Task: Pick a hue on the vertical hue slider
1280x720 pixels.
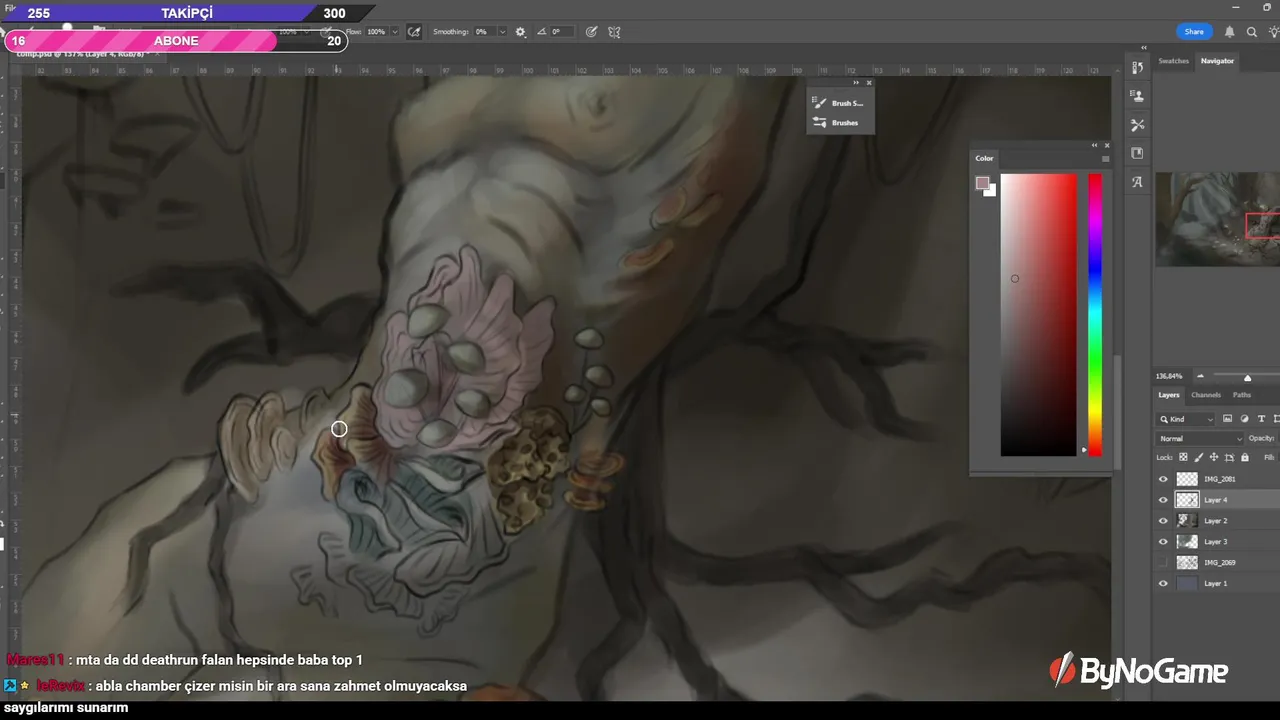Action: [1095, 315]
